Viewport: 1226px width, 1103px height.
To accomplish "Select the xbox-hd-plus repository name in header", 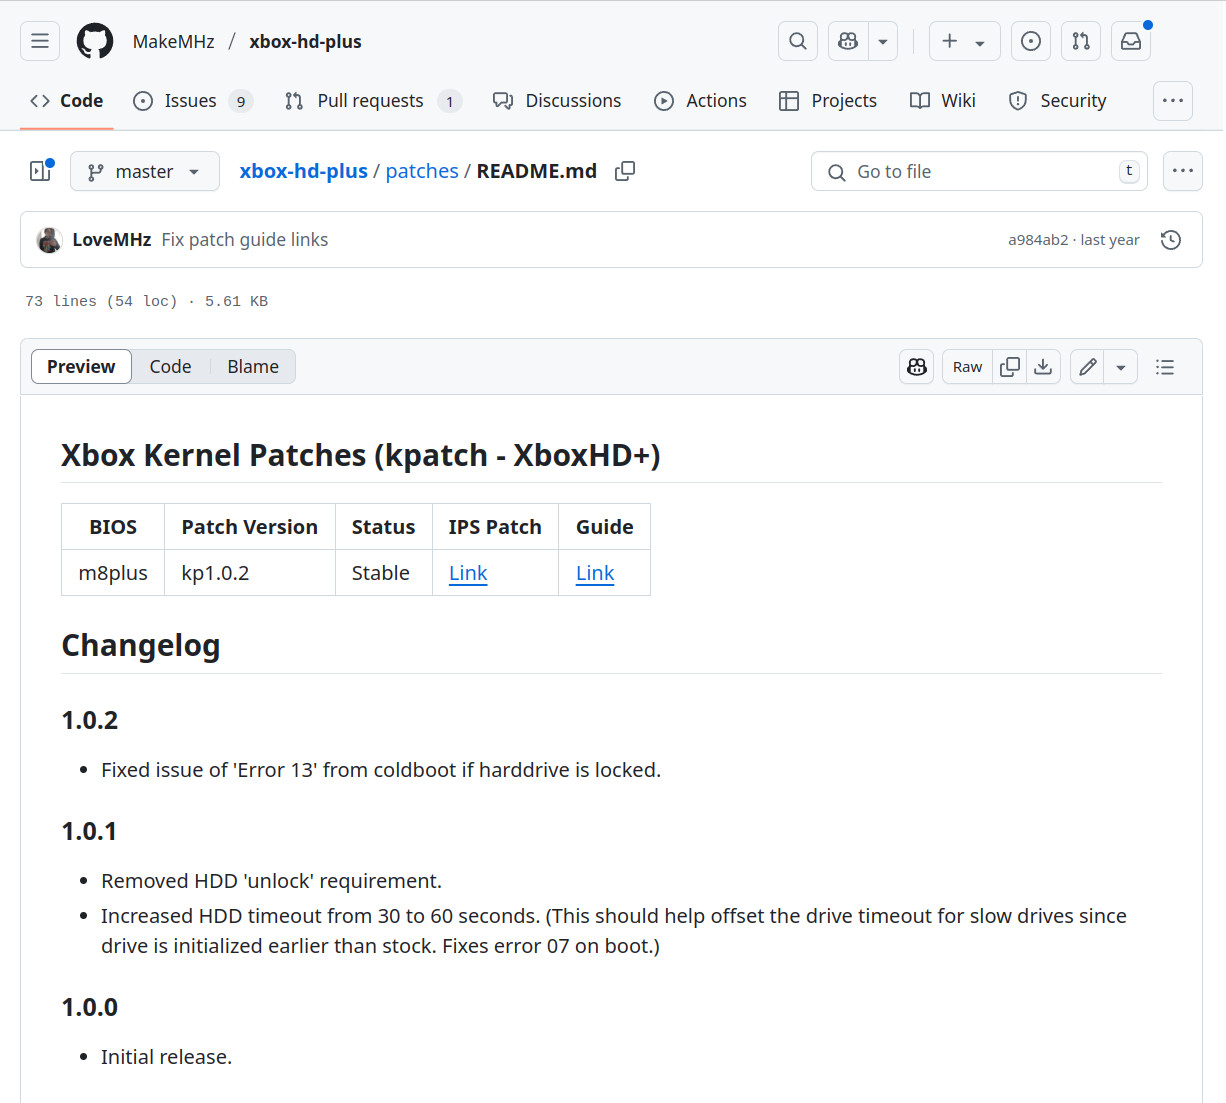I will (x=306, y=41).
